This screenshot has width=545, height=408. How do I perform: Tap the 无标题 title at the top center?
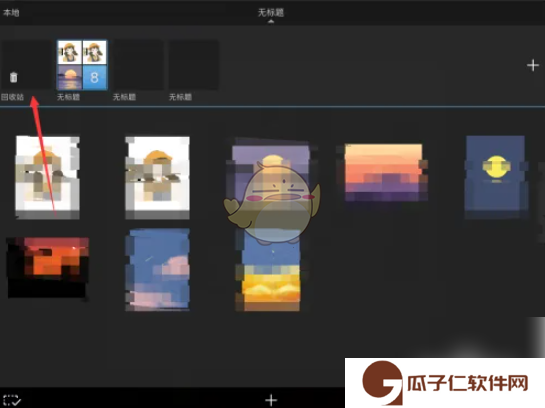(x=271, y=13)
